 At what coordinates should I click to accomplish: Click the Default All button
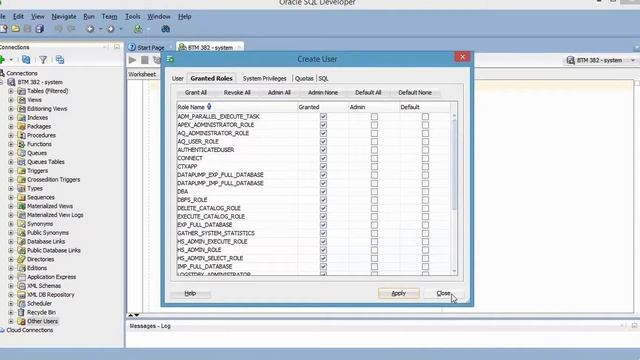368,93
